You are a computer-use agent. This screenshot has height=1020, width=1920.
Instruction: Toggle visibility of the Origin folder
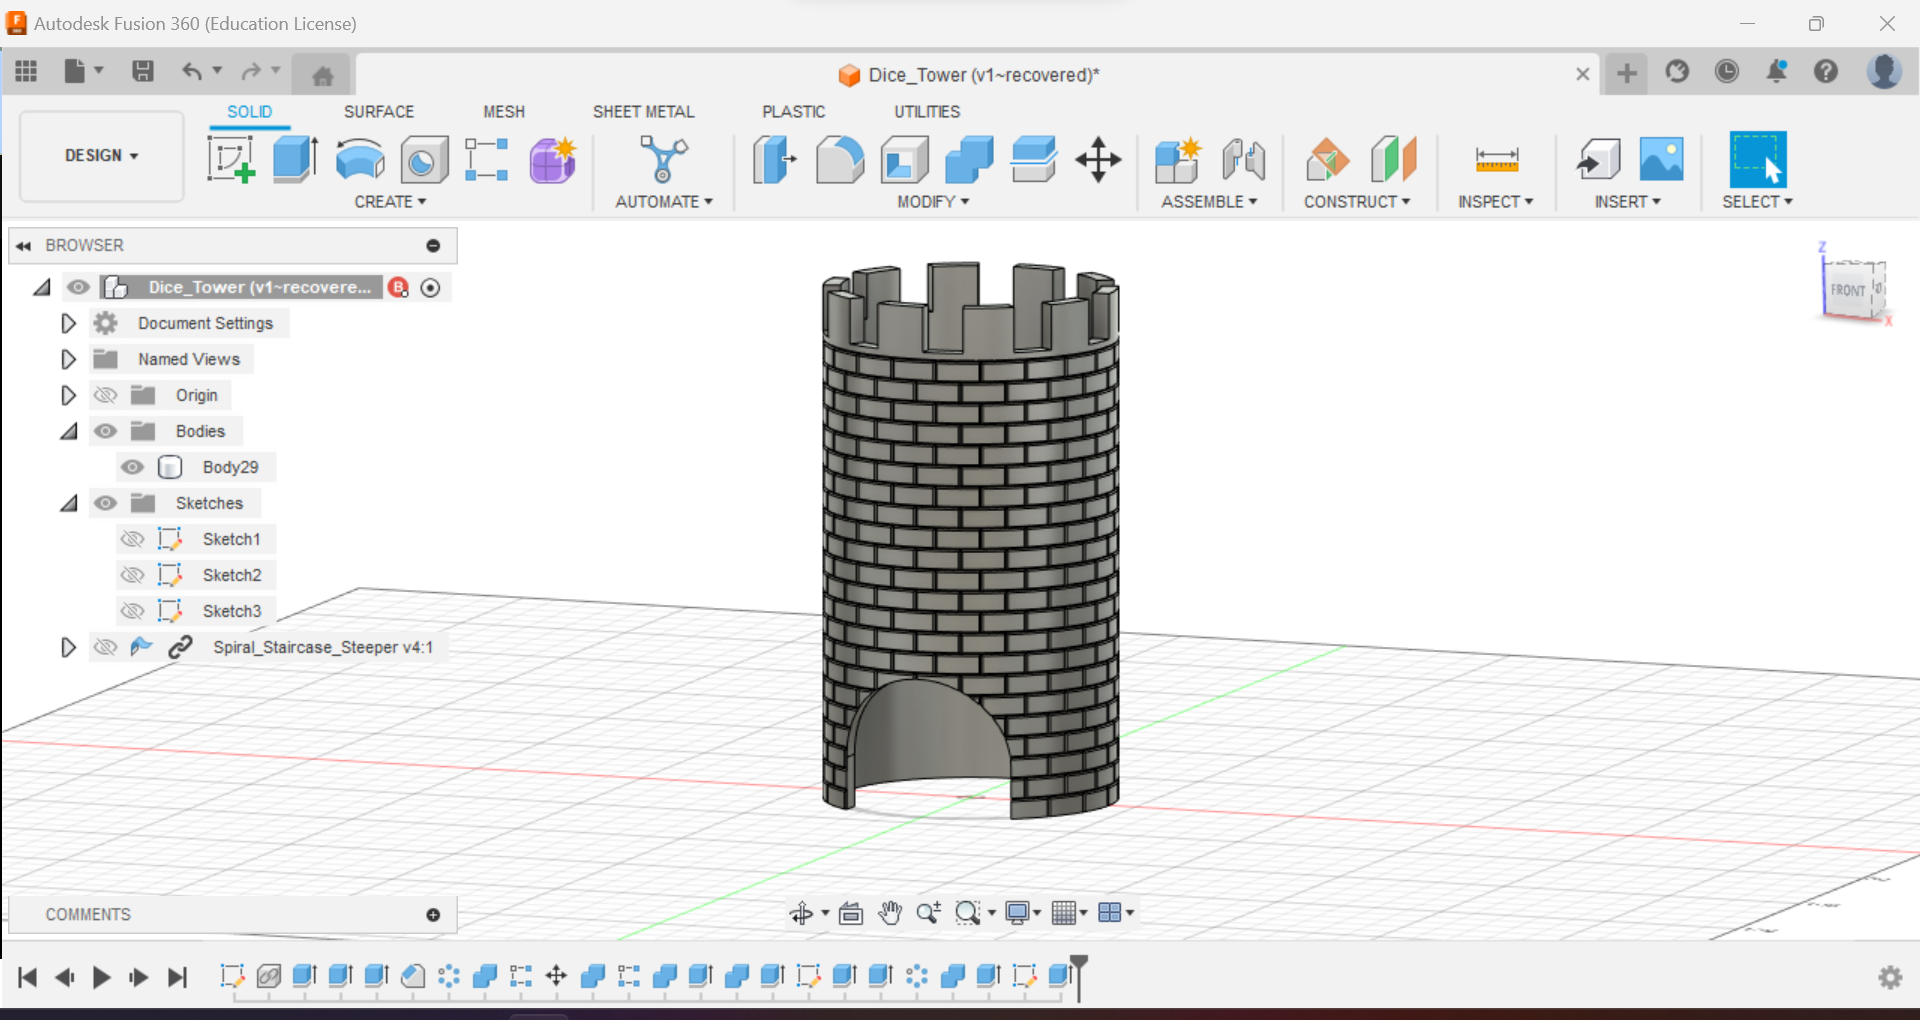pos(105,395)
